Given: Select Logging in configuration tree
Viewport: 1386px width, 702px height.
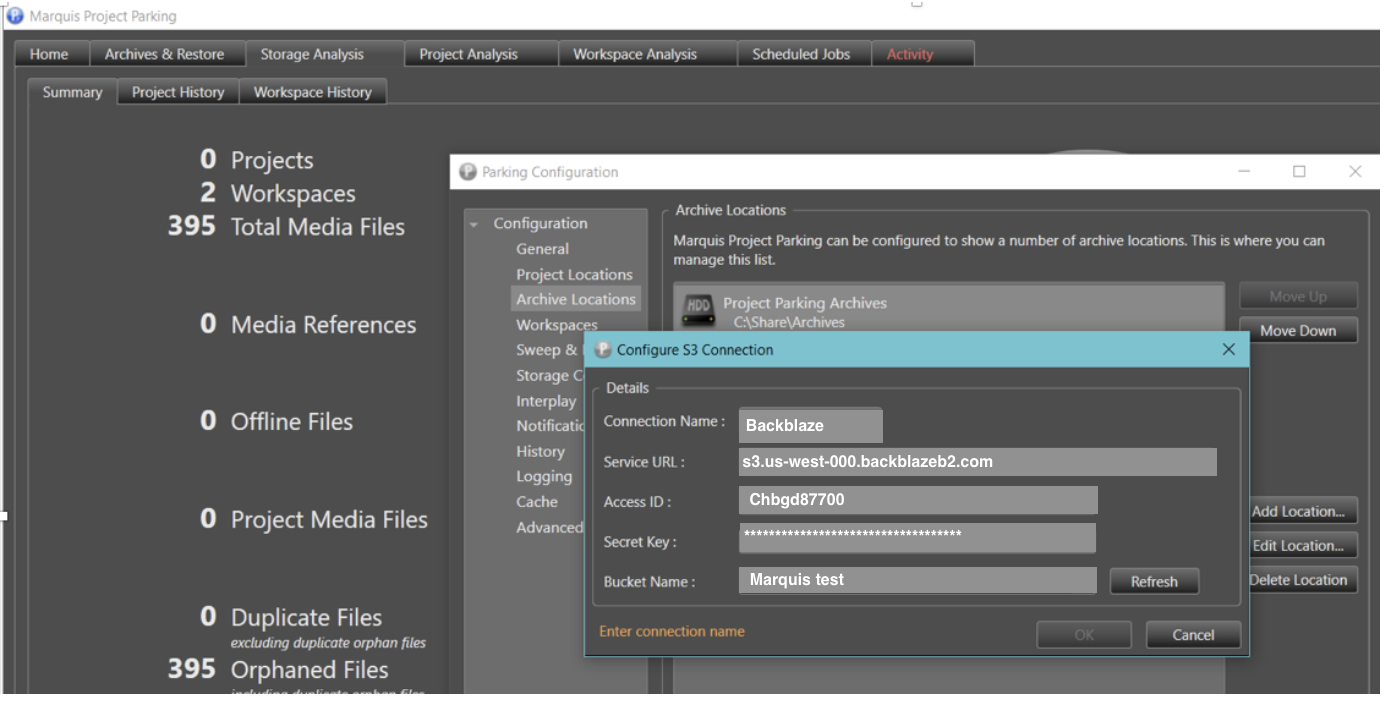Looking at the screenshot, I should click(544, 476).
